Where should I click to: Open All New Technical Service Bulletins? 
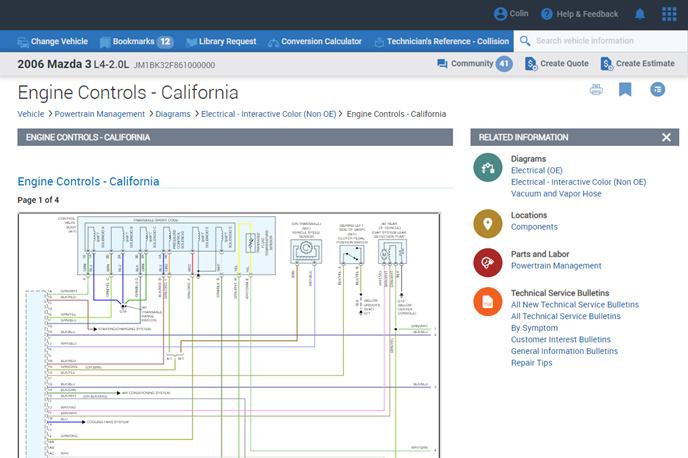point(575,304)
